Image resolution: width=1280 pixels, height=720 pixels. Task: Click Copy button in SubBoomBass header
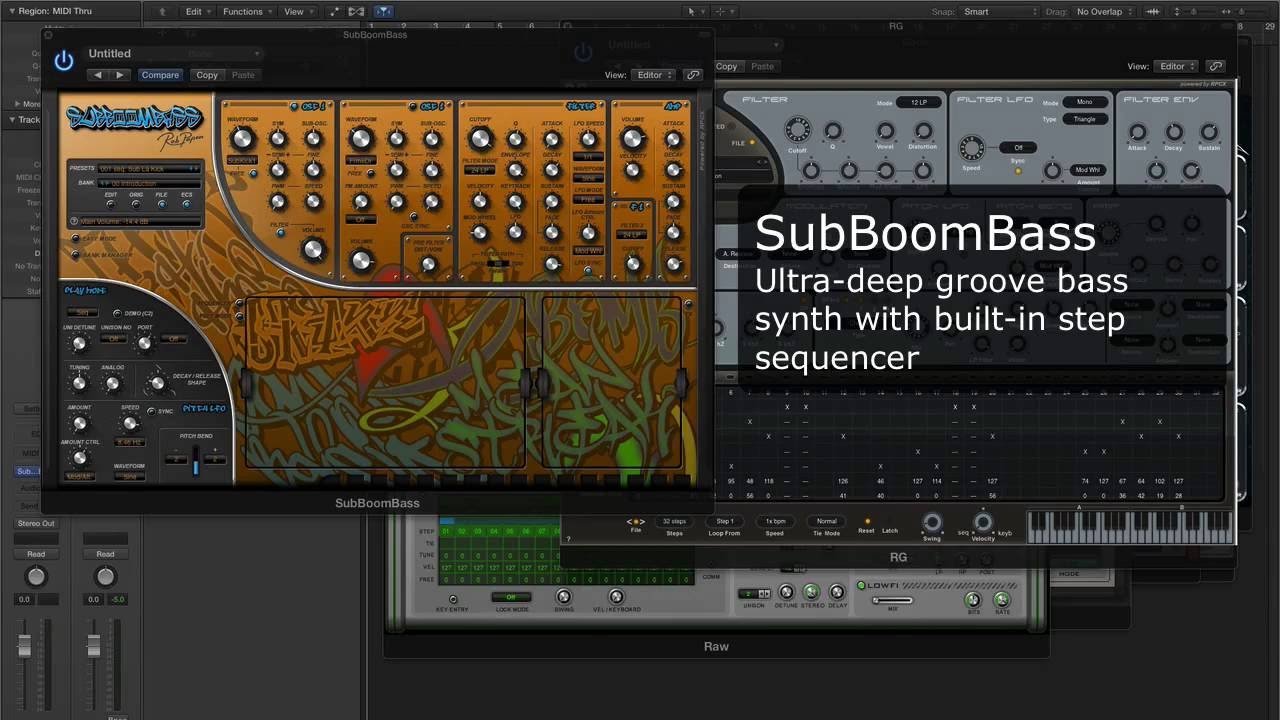pyautogui.click(x=207, y=75)
